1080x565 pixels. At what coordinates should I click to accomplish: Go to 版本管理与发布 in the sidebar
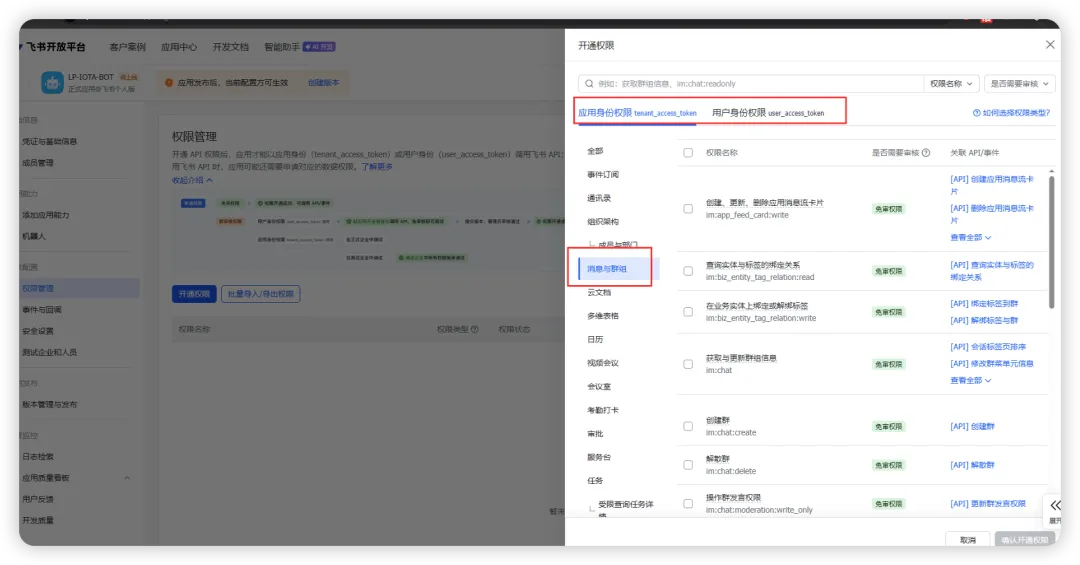coord(50,404)
